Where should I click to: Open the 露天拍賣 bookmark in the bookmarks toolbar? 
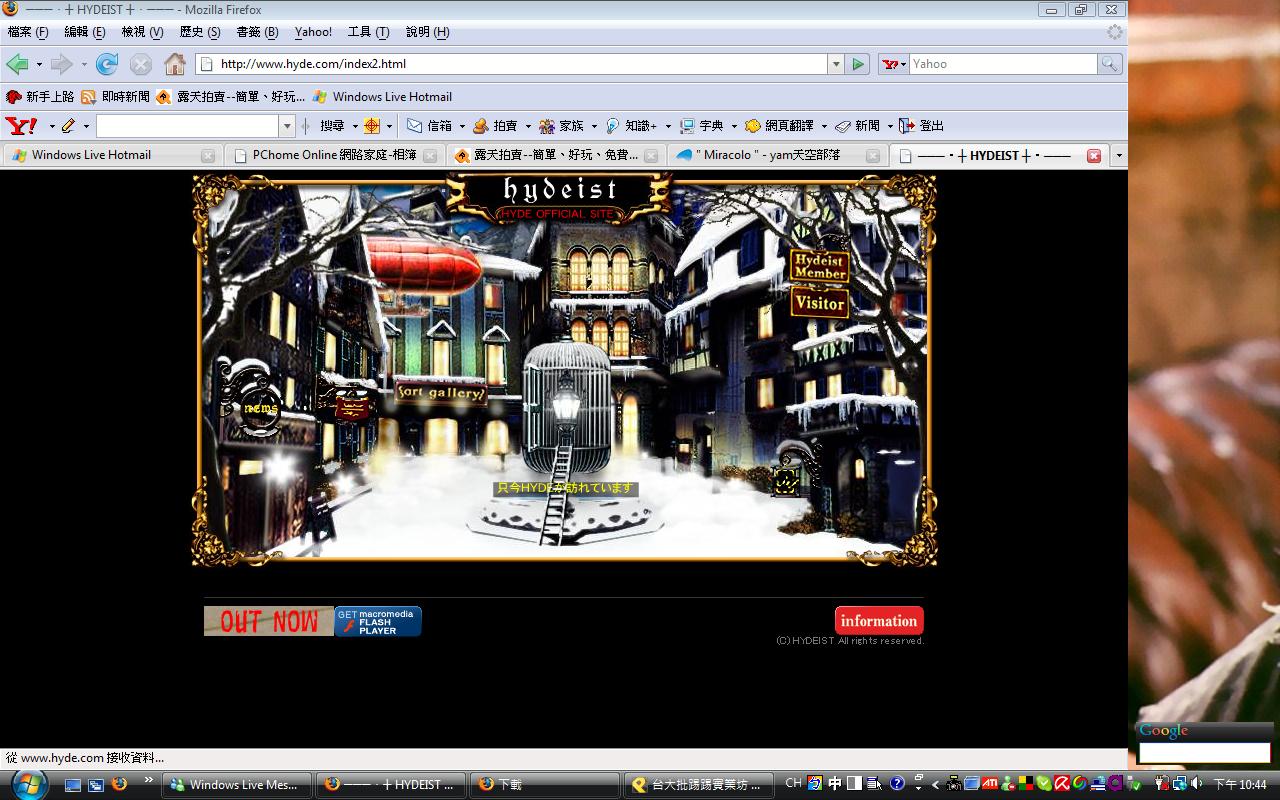(x=231, y=97)
